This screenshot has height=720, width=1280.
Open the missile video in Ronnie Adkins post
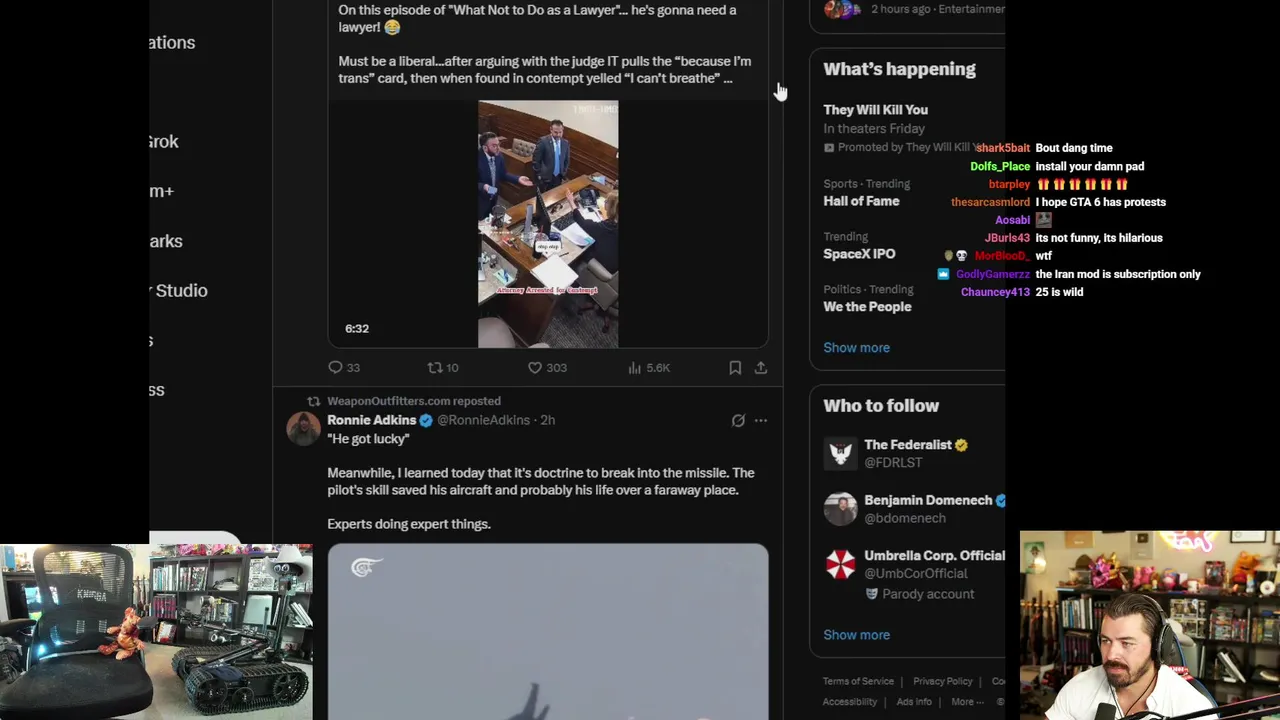(x=548, y=632)
